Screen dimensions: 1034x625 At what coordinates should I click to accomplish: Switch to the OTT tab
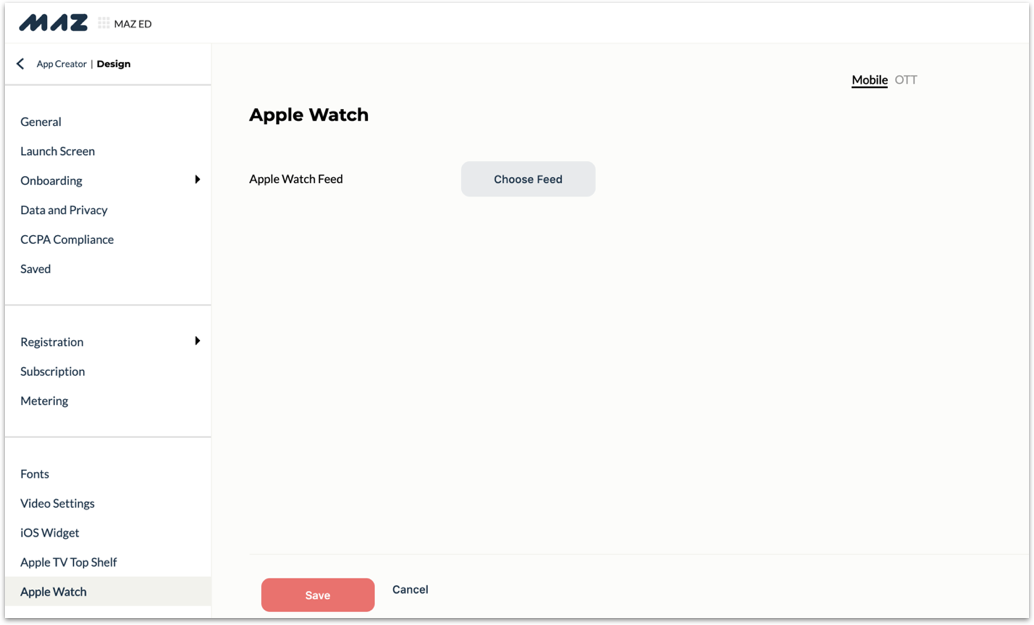pyautogui.click(x=905, y=80)
